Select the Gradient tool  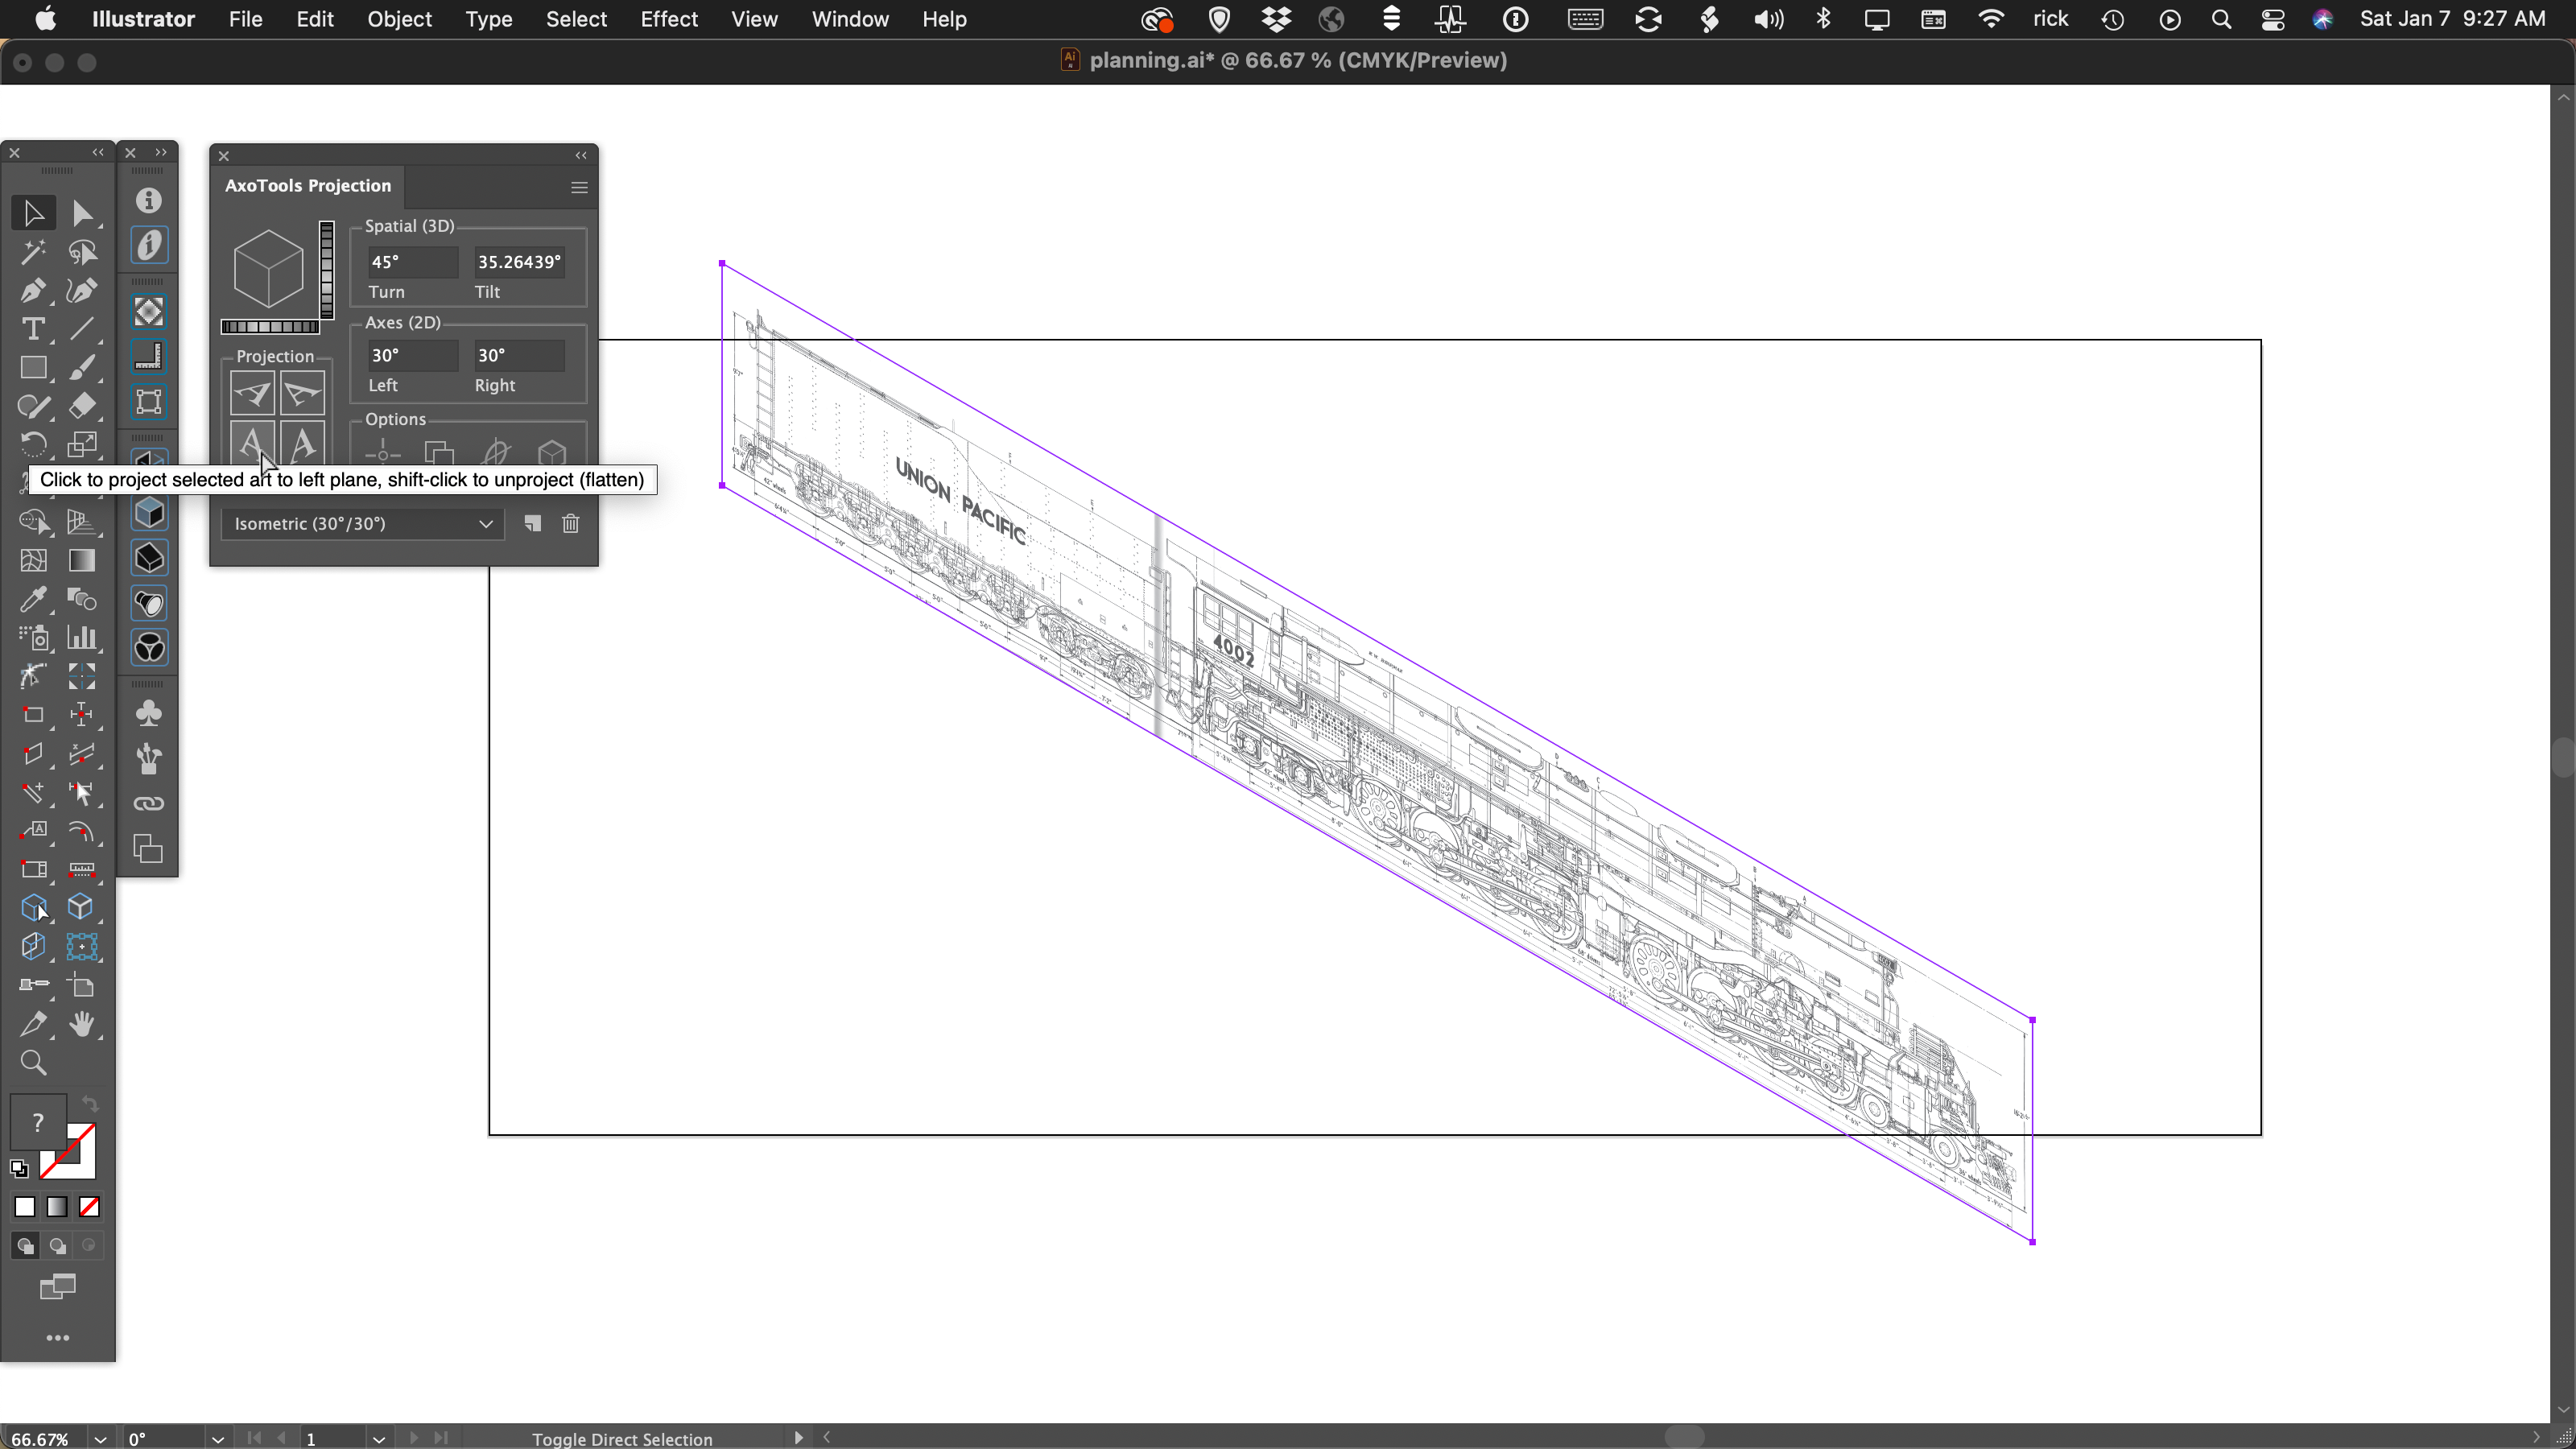click(x=82, y=560)
